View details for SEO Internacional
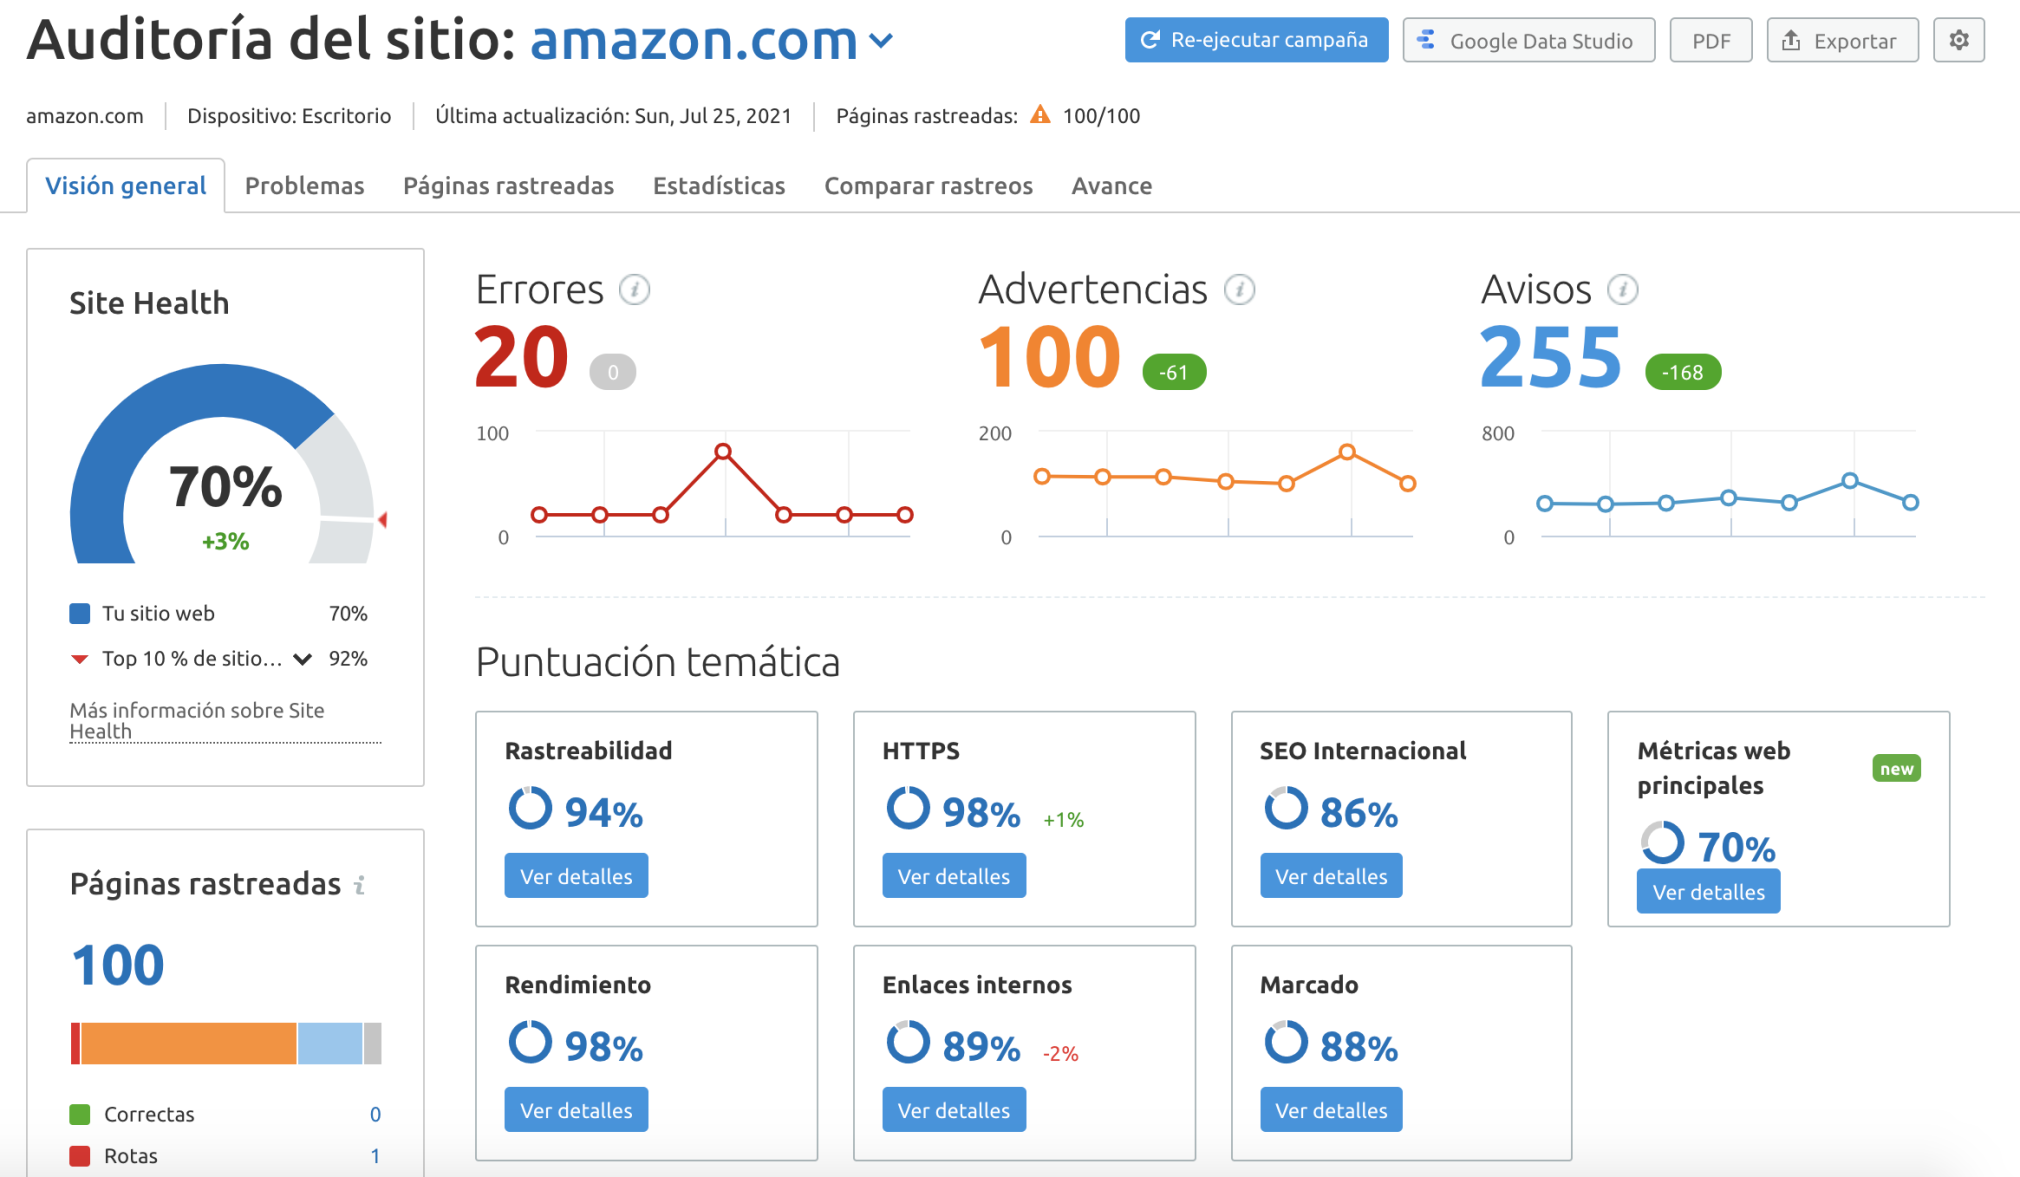The width and height of the screenshot is (2020, 1177). (1330, 876)
